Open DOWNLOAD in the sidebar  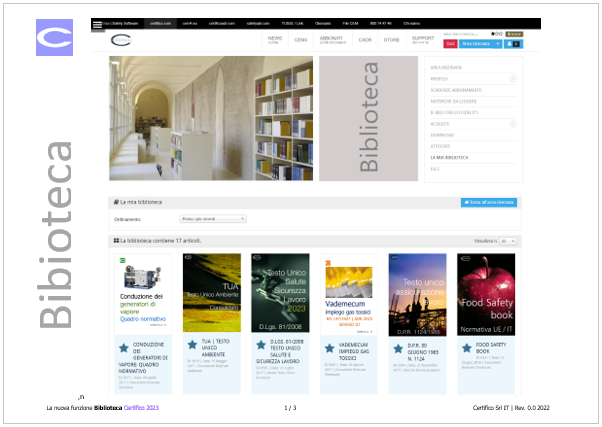(442, 135)
